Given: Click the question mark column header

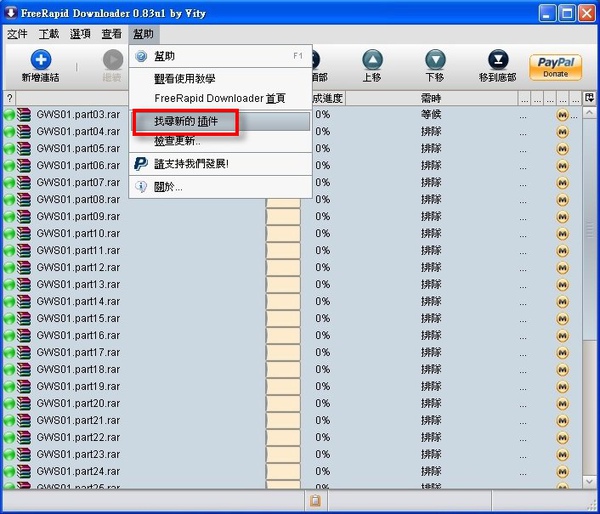Looking at the screenshot, I should point(10,98).
